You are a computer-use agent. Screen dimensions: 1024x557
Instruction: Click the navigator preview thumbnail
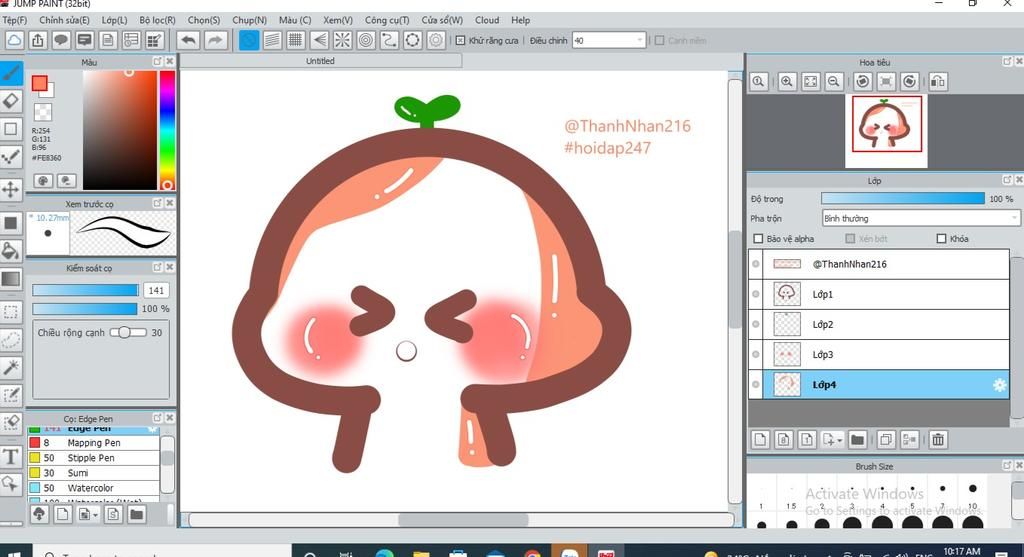(886, 131)
